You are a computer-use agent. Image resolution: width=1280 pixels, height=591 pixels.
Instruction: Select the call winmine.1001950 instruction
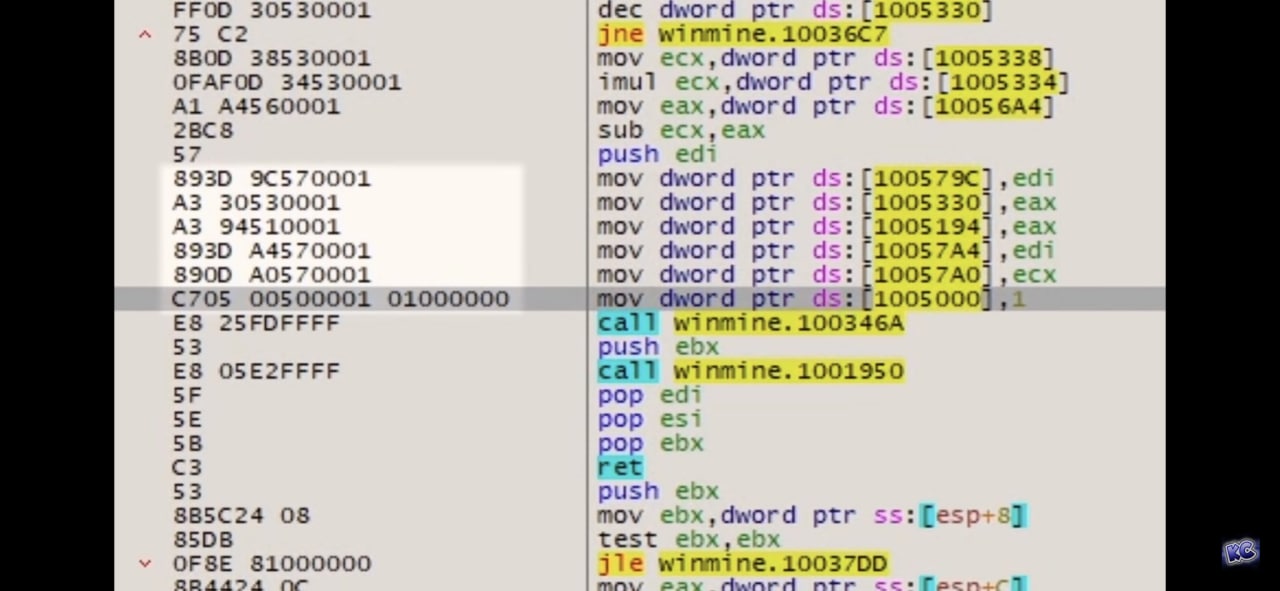click(x=751, y=370)
